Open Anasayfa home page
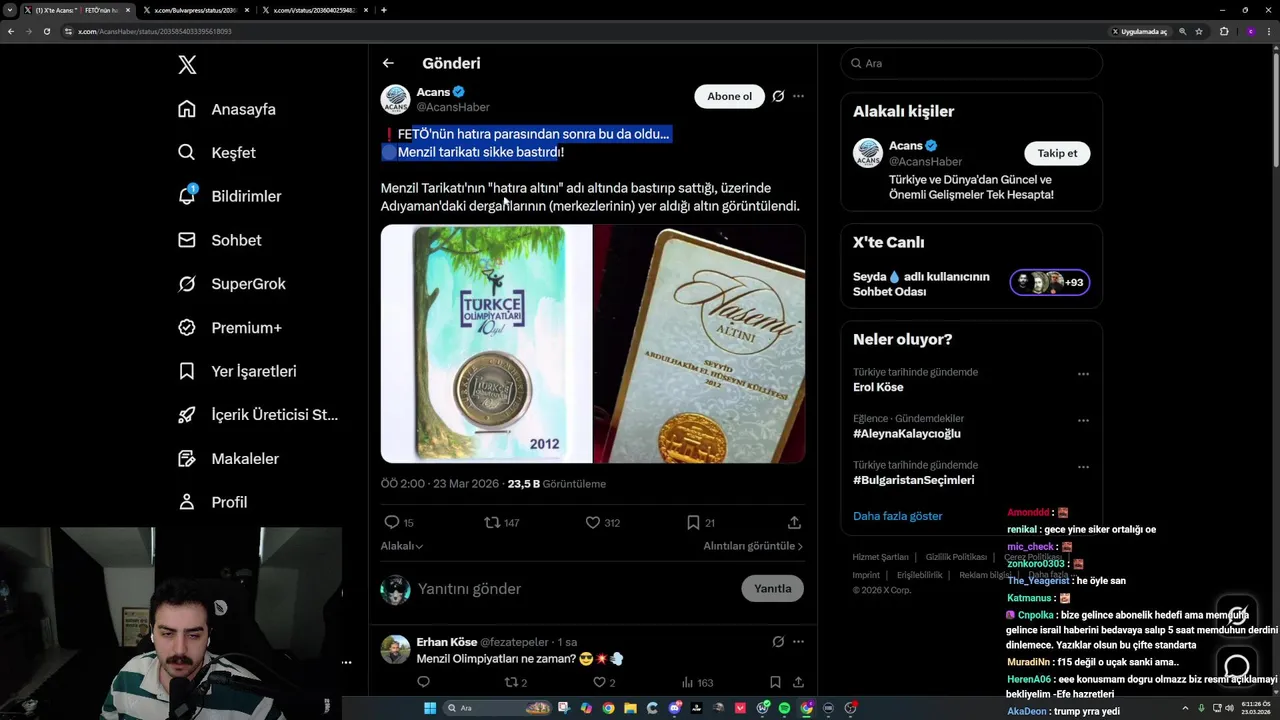 tap(227, 109)
